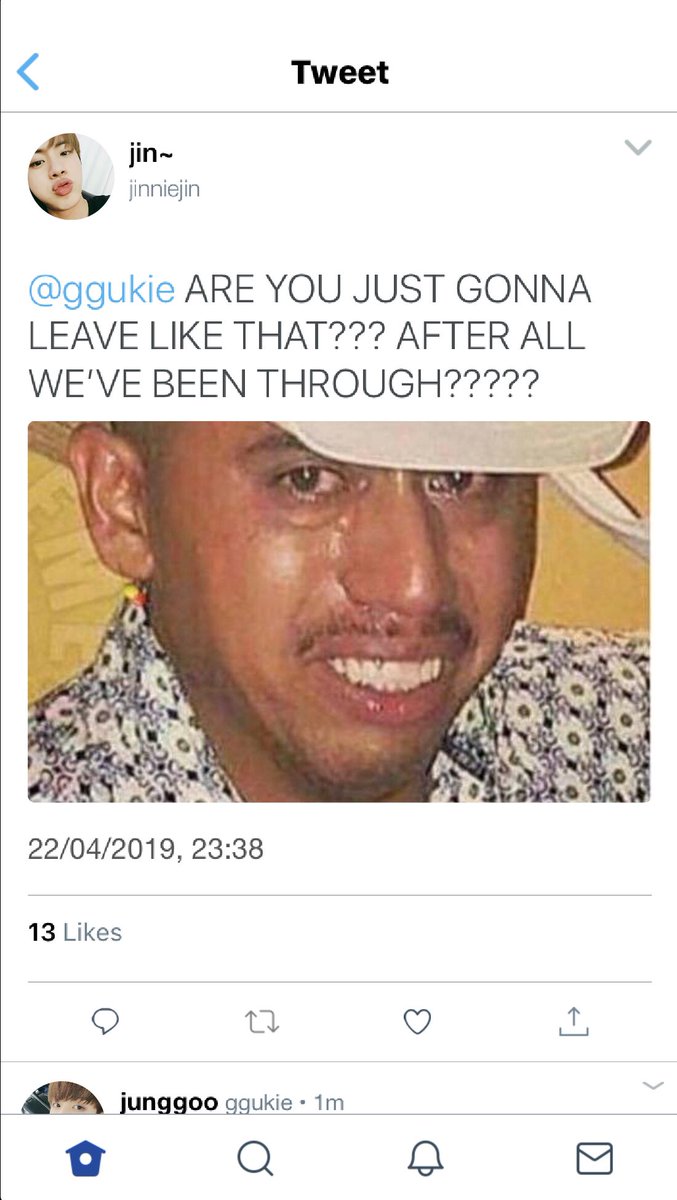Open the crying man meme image
Viewport: 677px width, 1200px height.
point(339,611)
